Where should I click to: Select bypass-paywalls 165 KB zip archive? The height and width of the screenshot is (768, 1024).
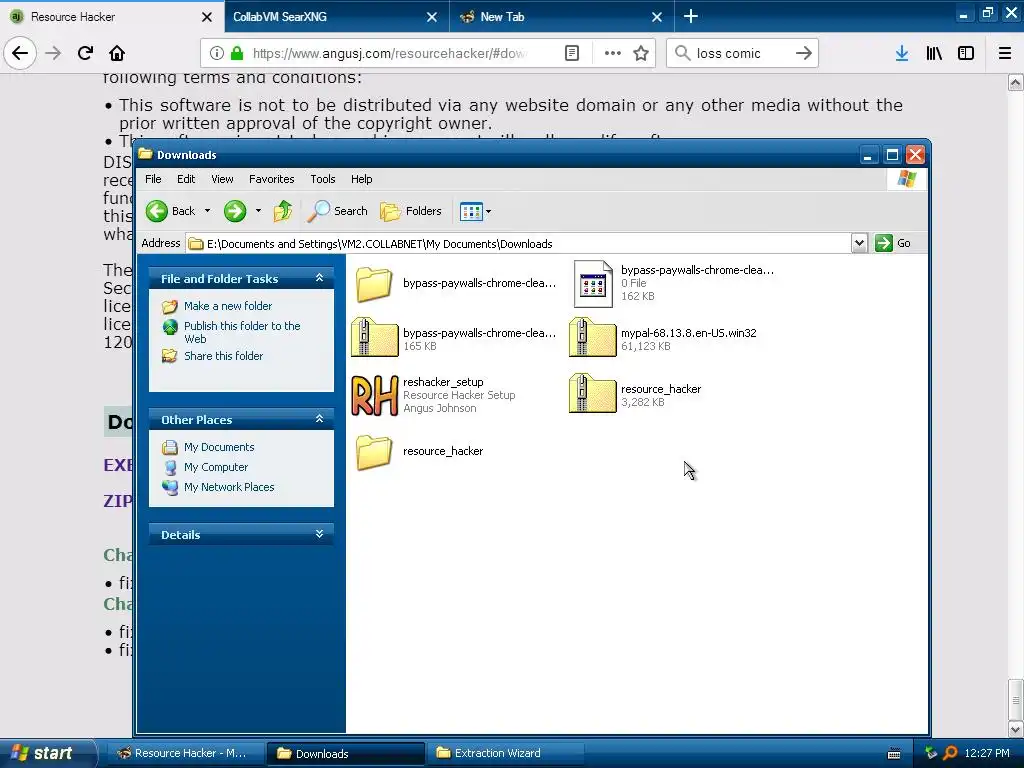pos(374,337)
